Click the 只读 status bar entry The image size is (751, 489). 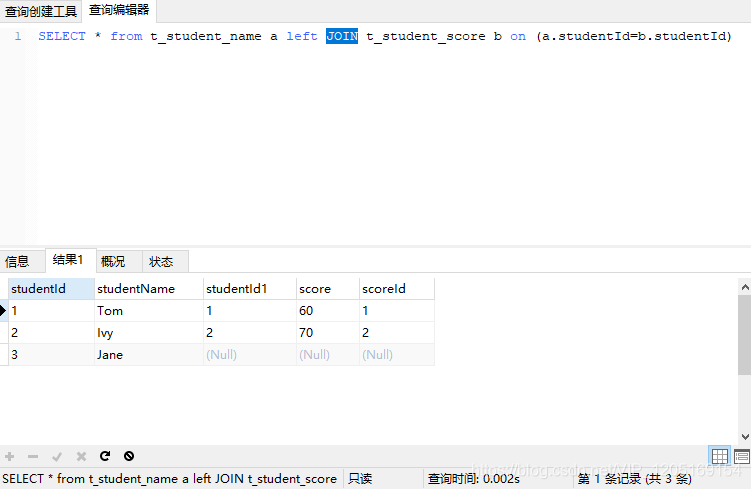[x=360, y=478]
